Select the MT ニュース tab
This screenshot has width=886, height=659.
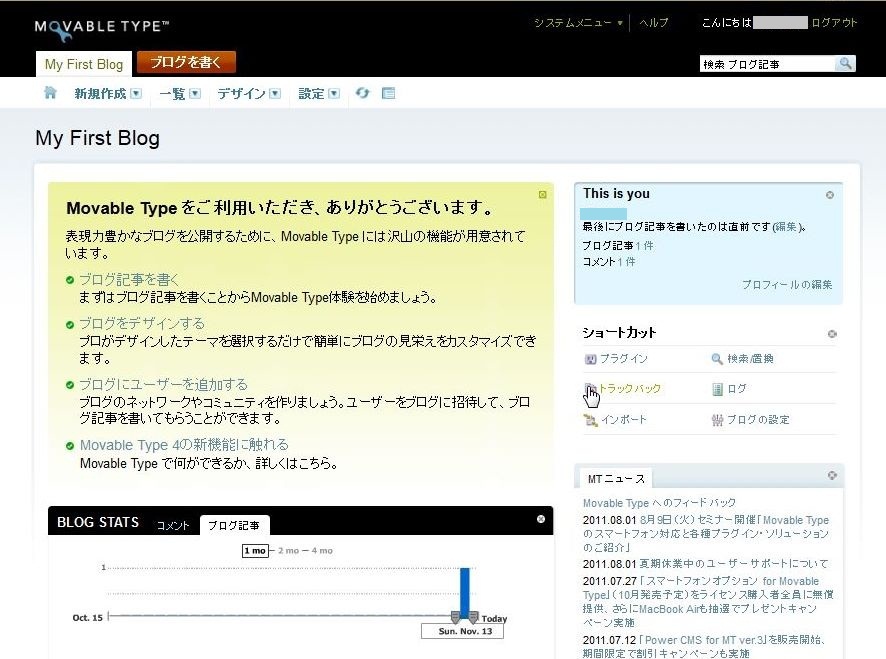(616, 479)
